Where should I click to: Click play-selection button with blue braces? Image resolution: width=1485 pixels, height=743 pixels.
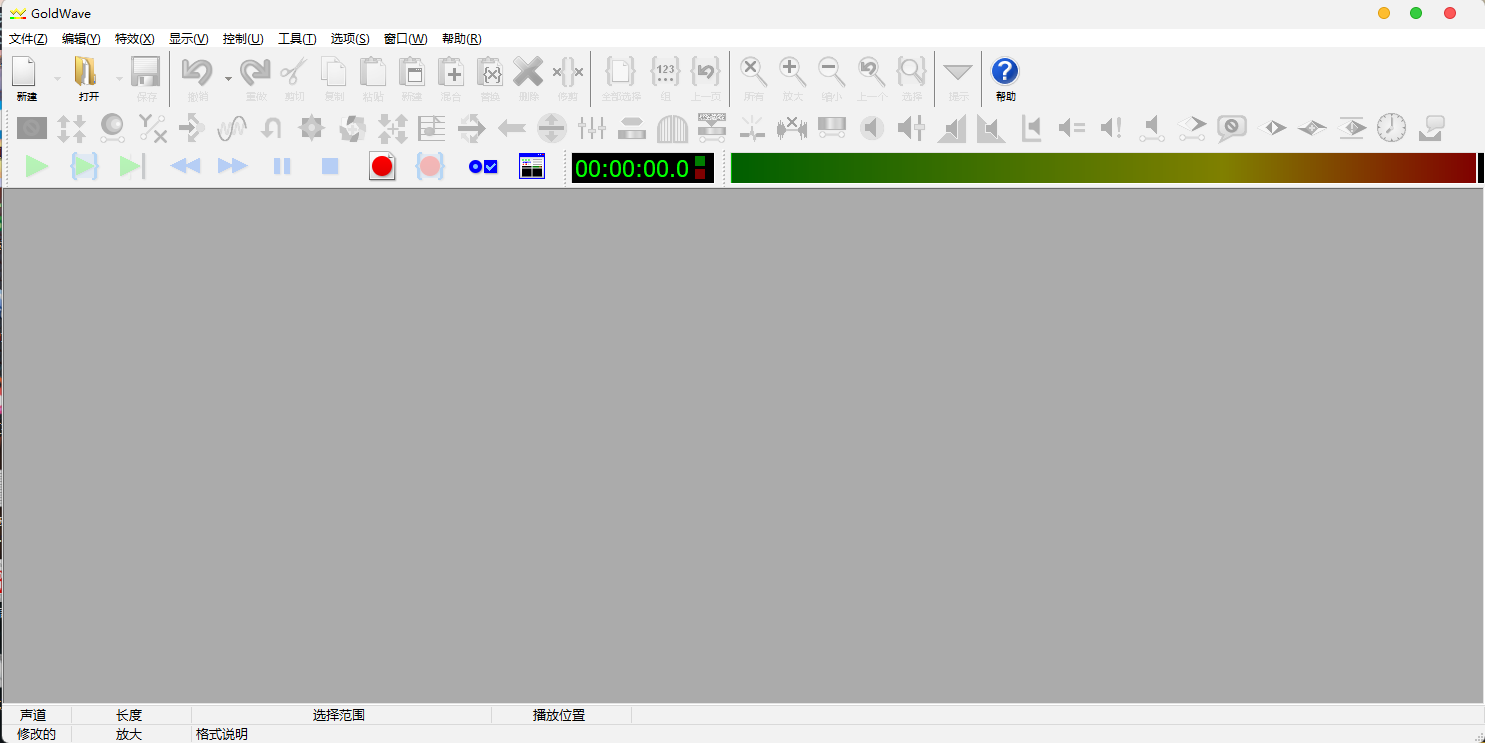(85, 167)
